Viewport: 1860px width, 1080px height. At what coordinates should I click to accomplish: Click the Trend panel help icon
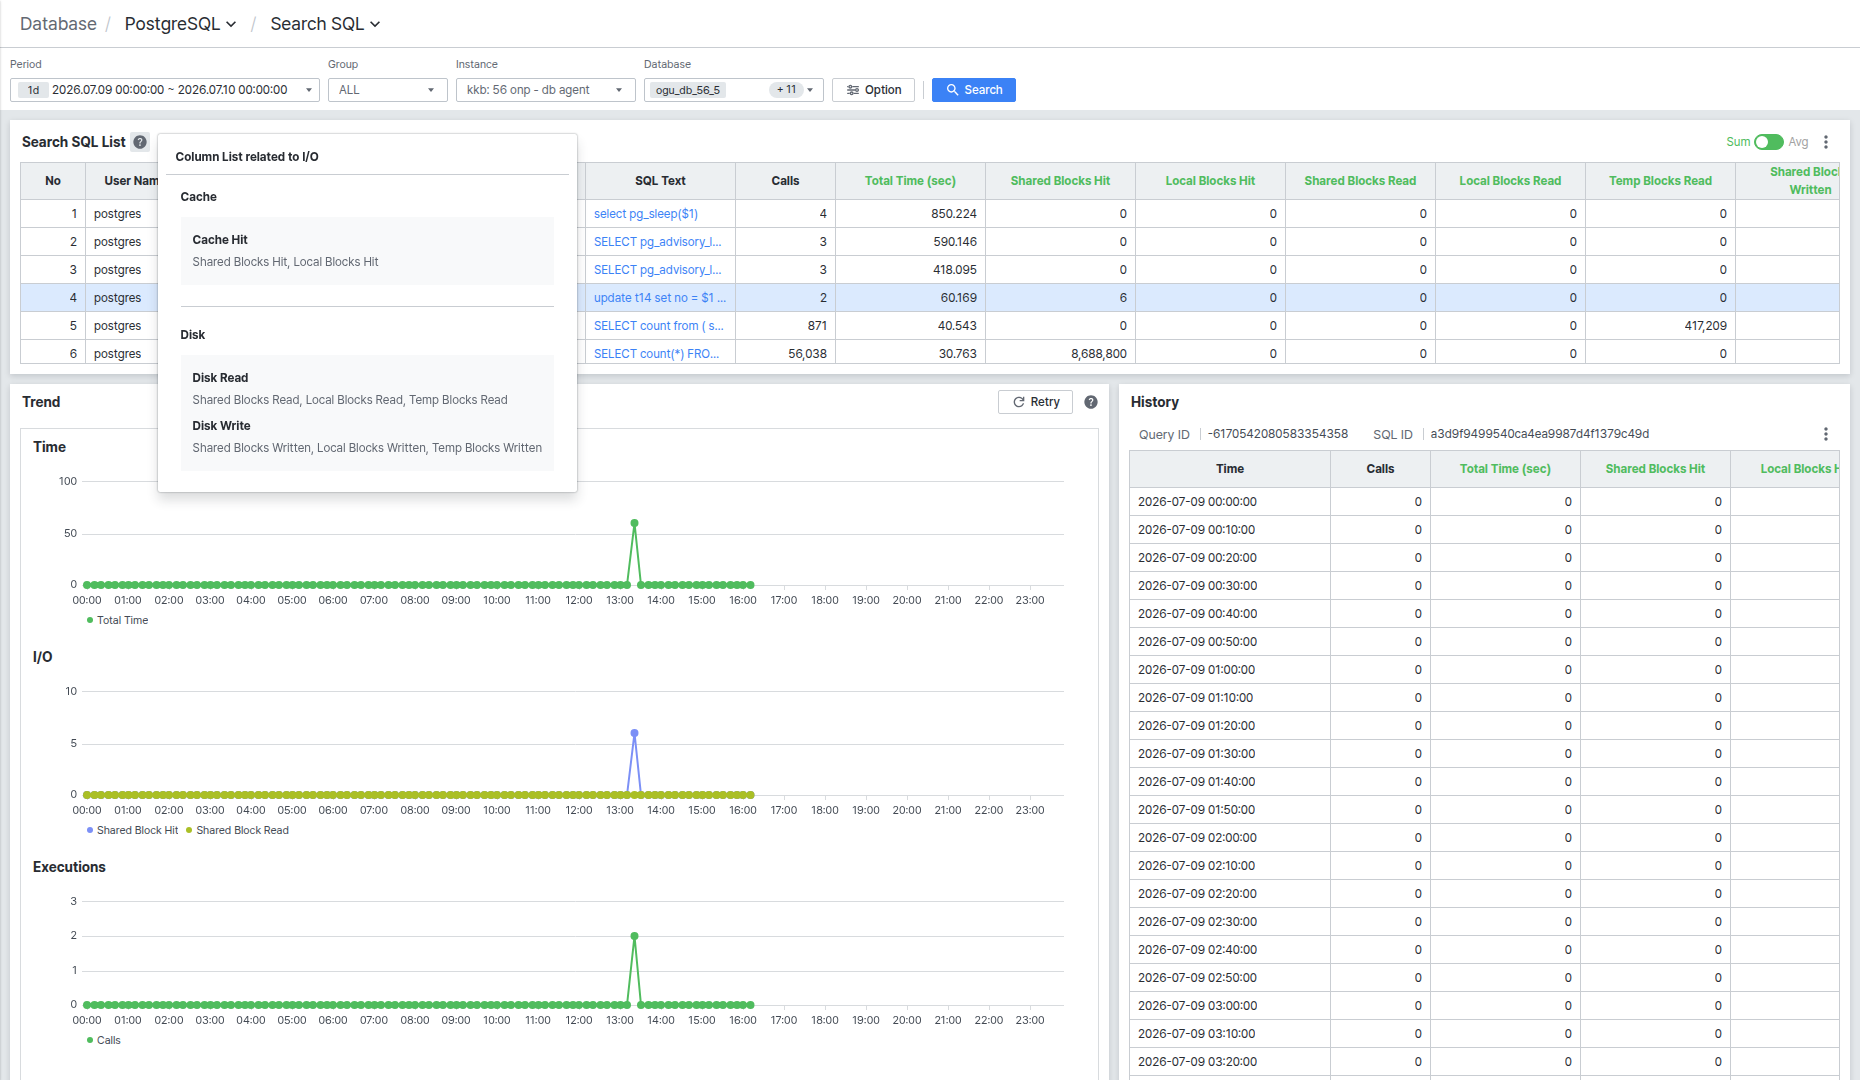point(1091,402)
